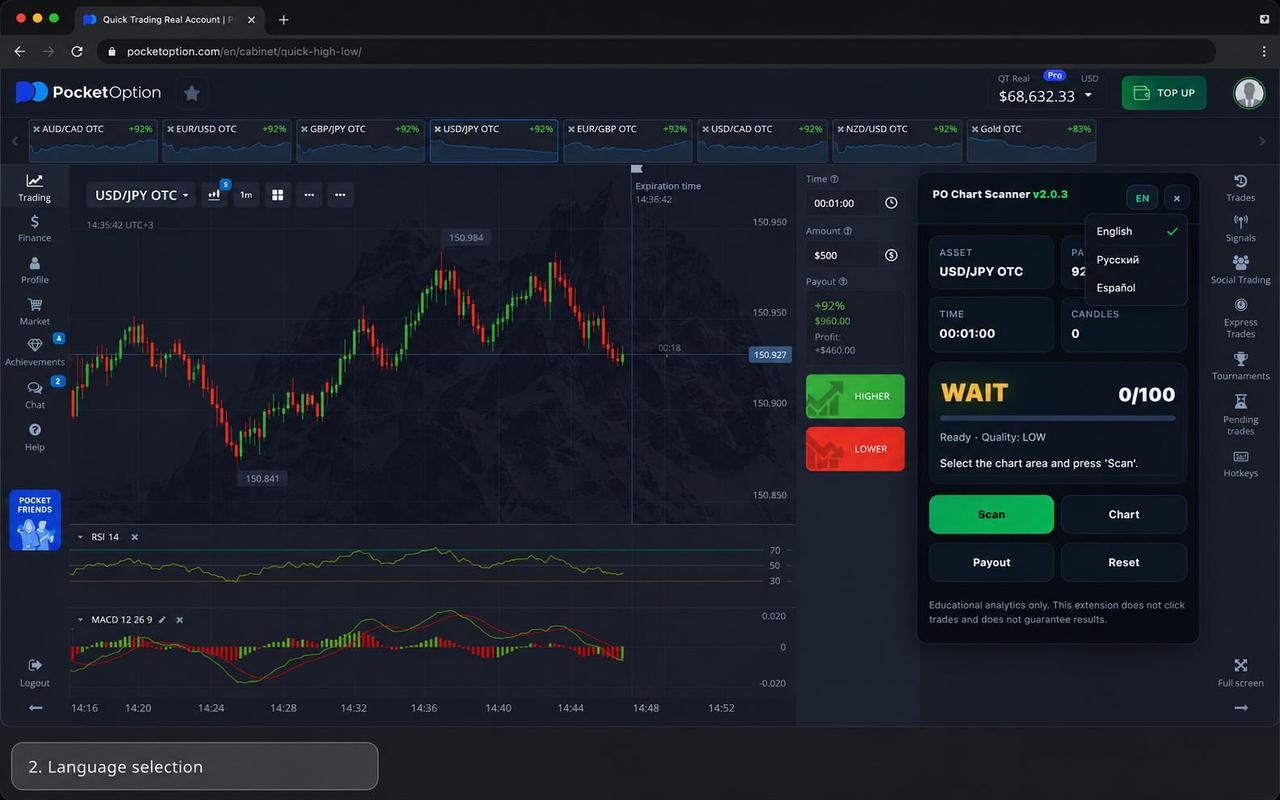Click the Chart button in scanner
This screenshot has height=800, width=1280.
pyautogui.click(x=1124, y=514)
